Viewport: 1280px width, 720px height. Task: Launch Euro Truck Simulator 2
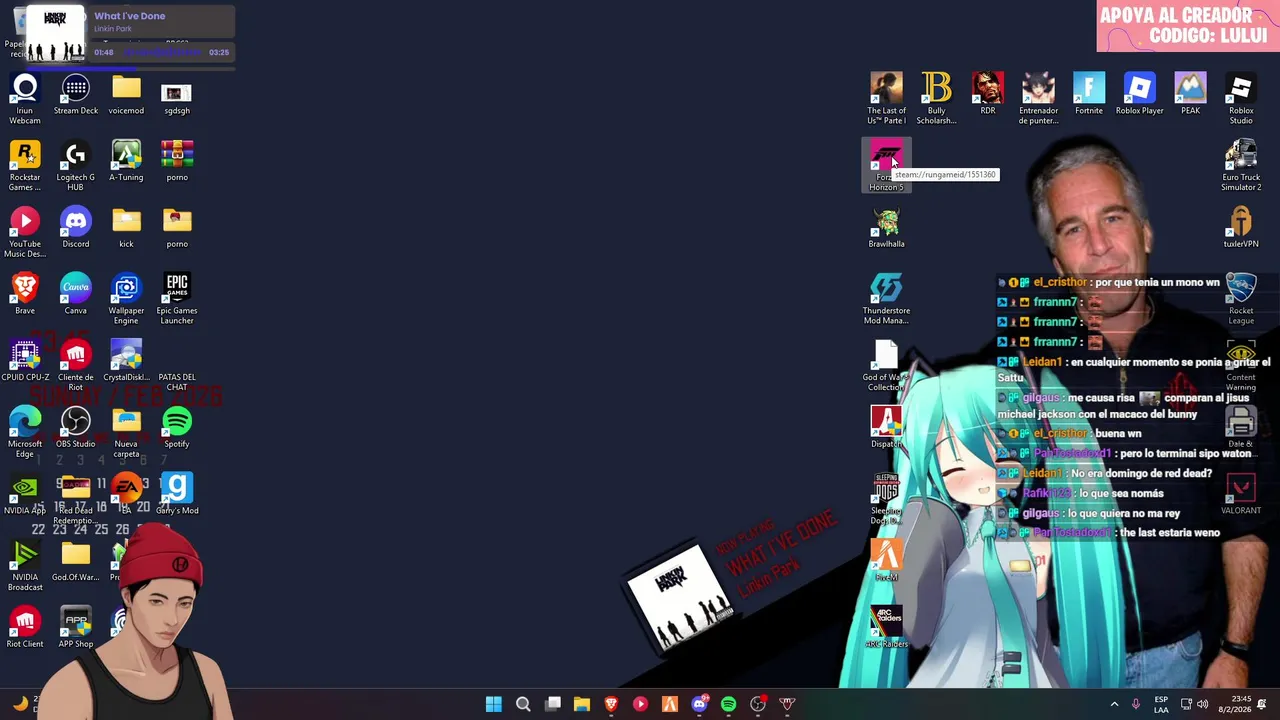1241,165
